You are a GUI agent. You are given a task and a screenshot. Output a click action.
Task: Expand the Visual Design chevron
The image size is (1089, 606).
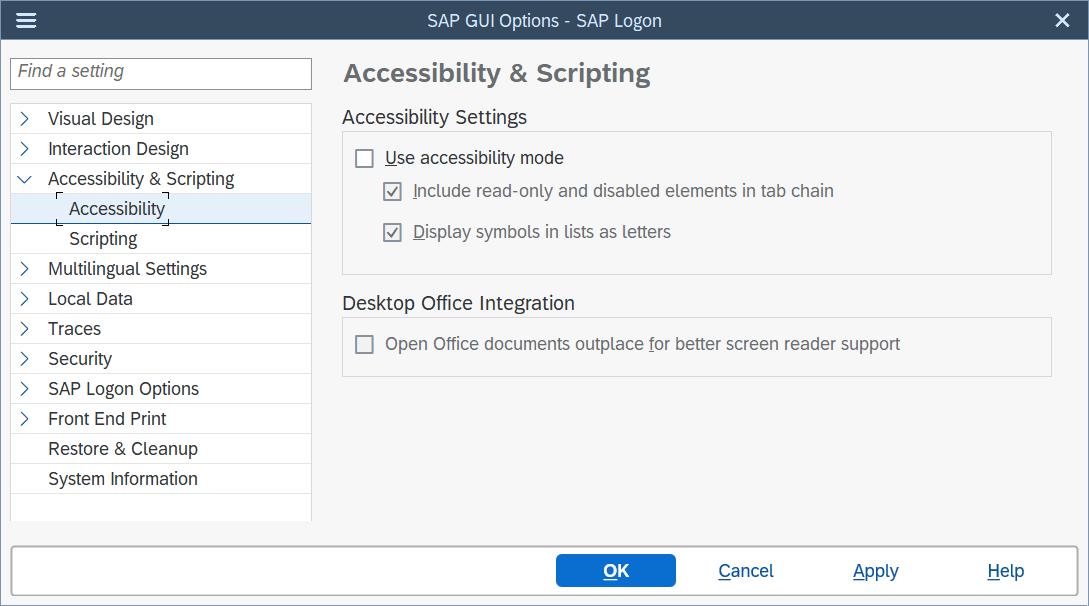25,119
